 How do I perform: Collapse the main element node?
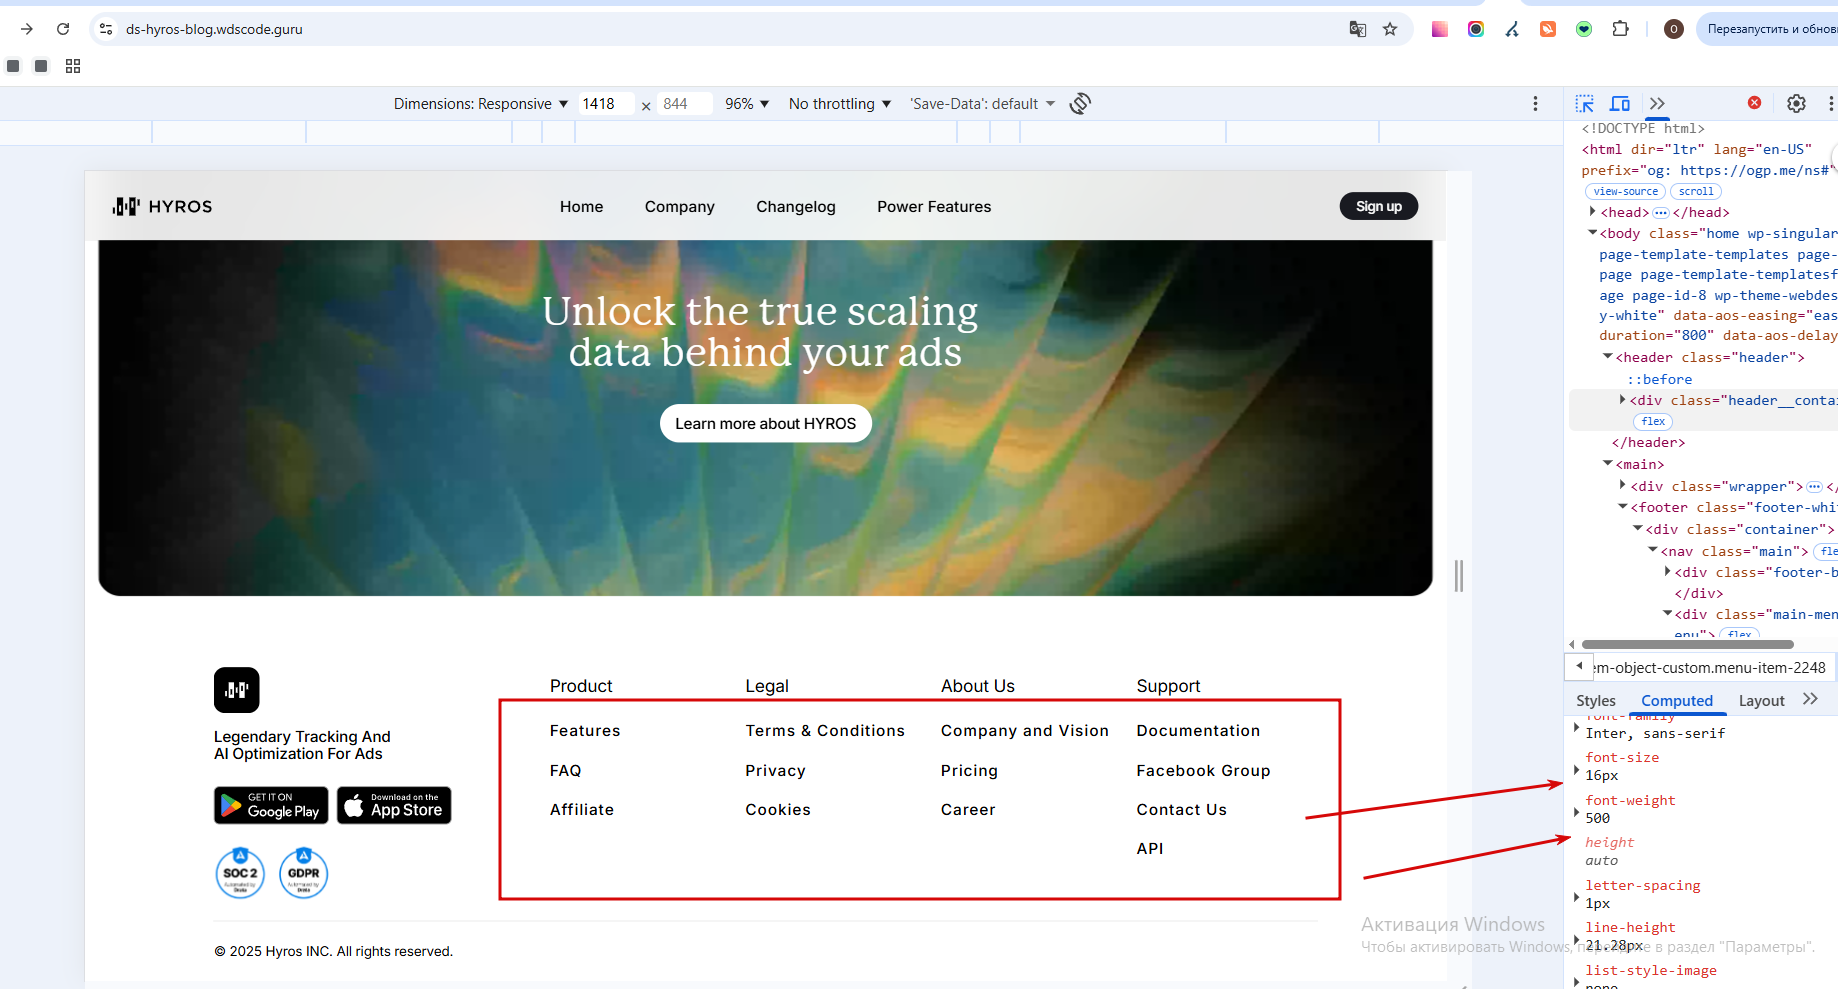[x=1608, y=464]
